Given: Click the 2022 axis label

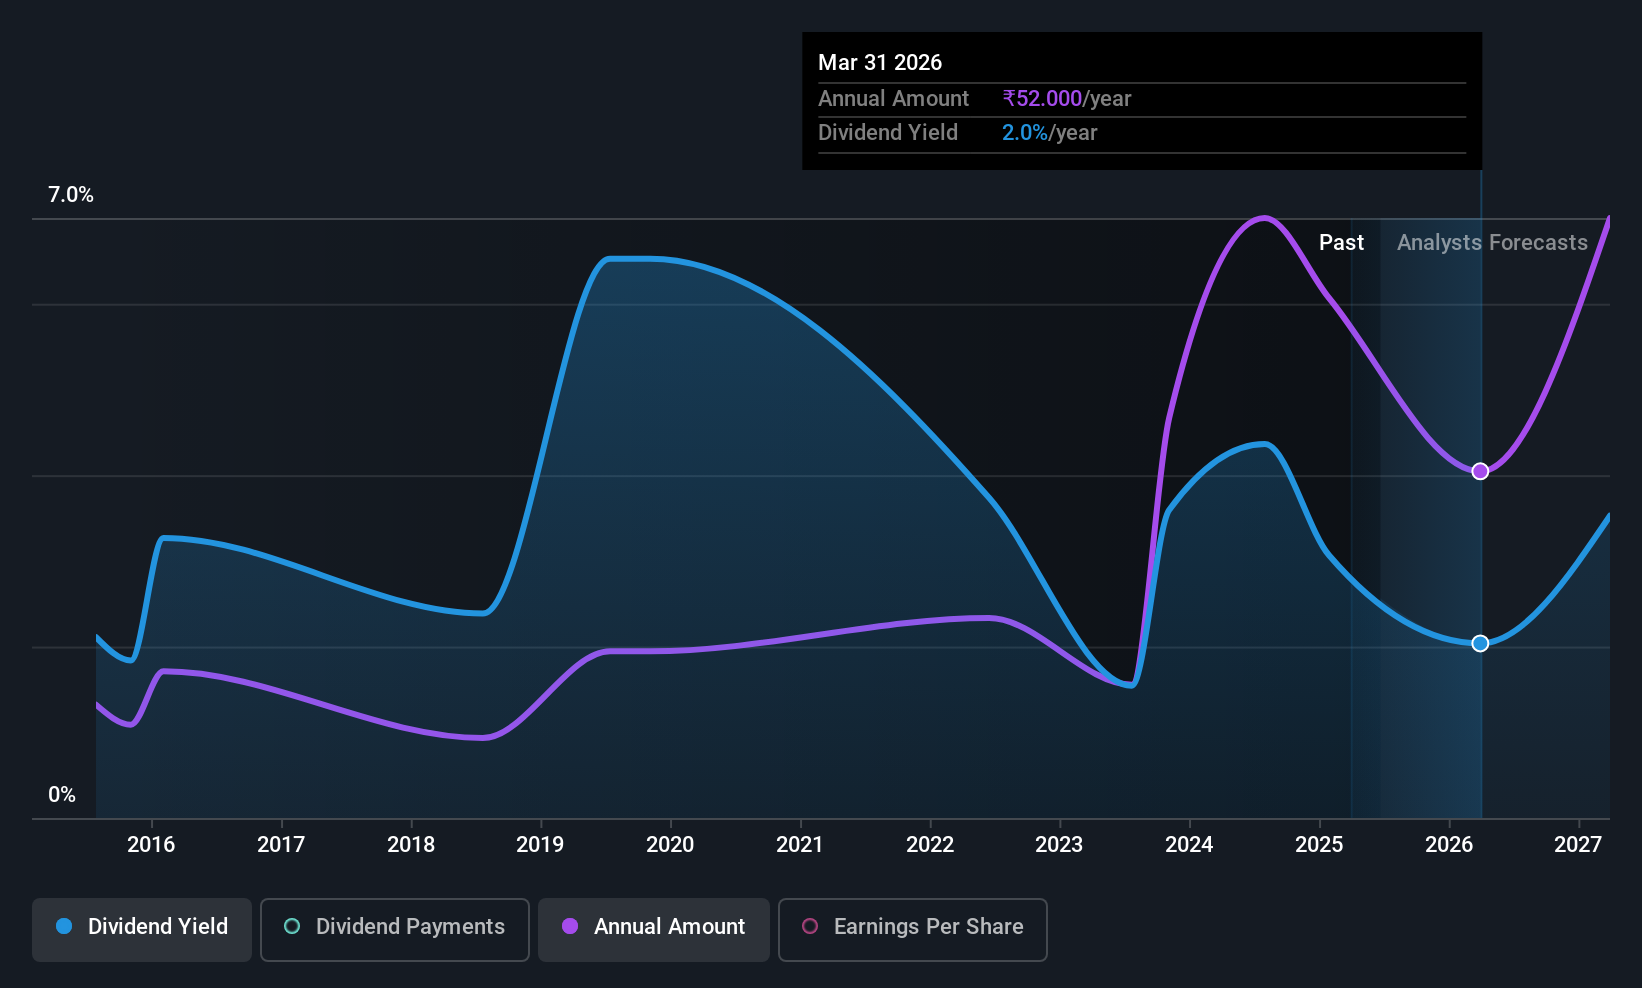Looking at the screenshot, I should click(x=930, y=845).
